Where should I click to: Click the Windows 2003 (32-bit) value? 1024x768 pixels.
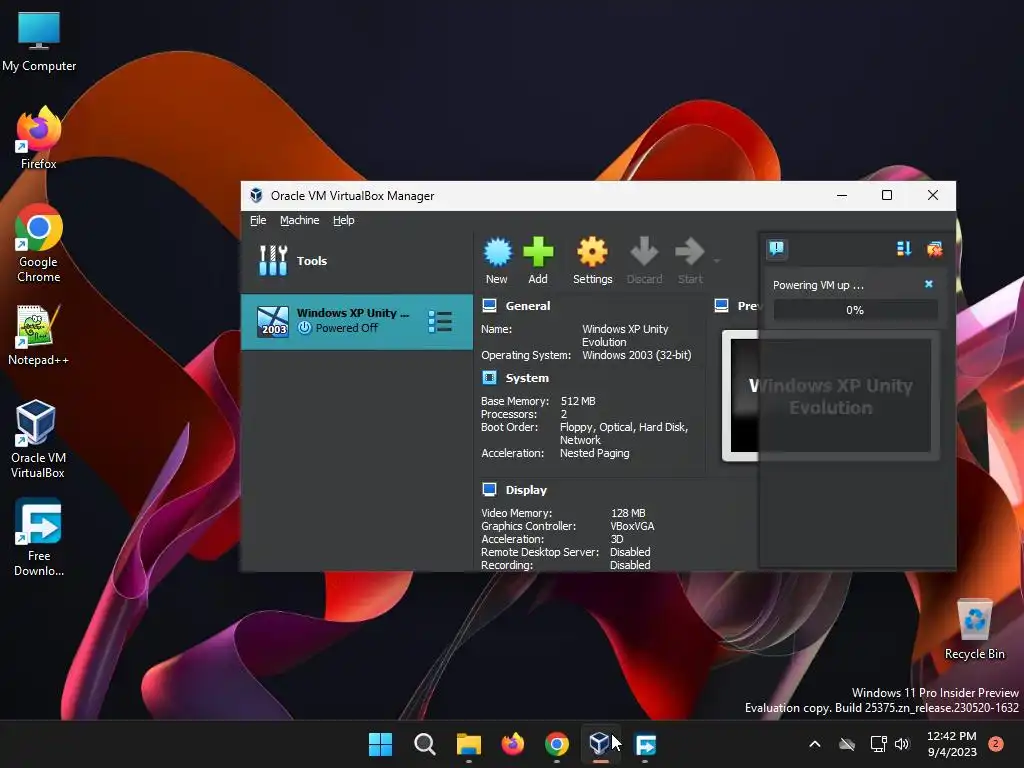coord(637,355)
